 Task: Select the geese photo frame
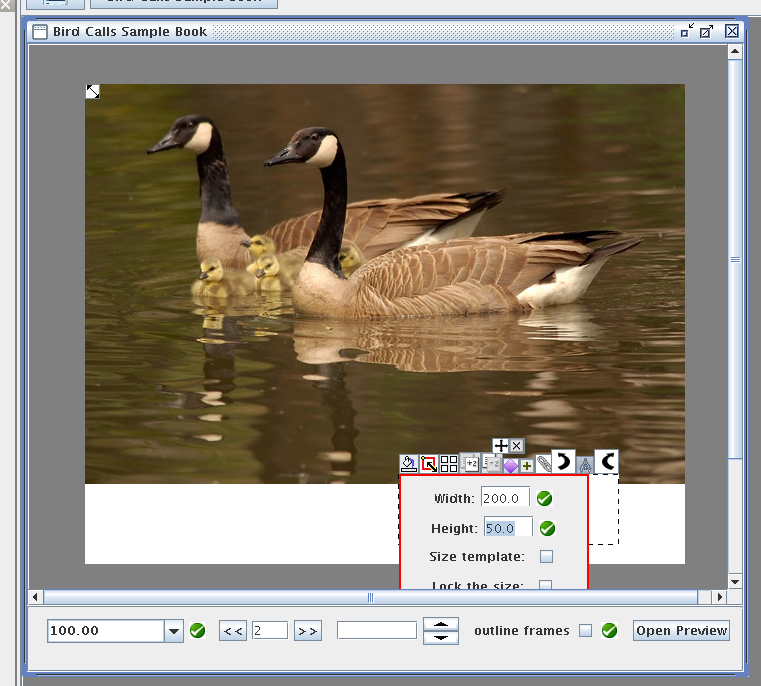385,284
